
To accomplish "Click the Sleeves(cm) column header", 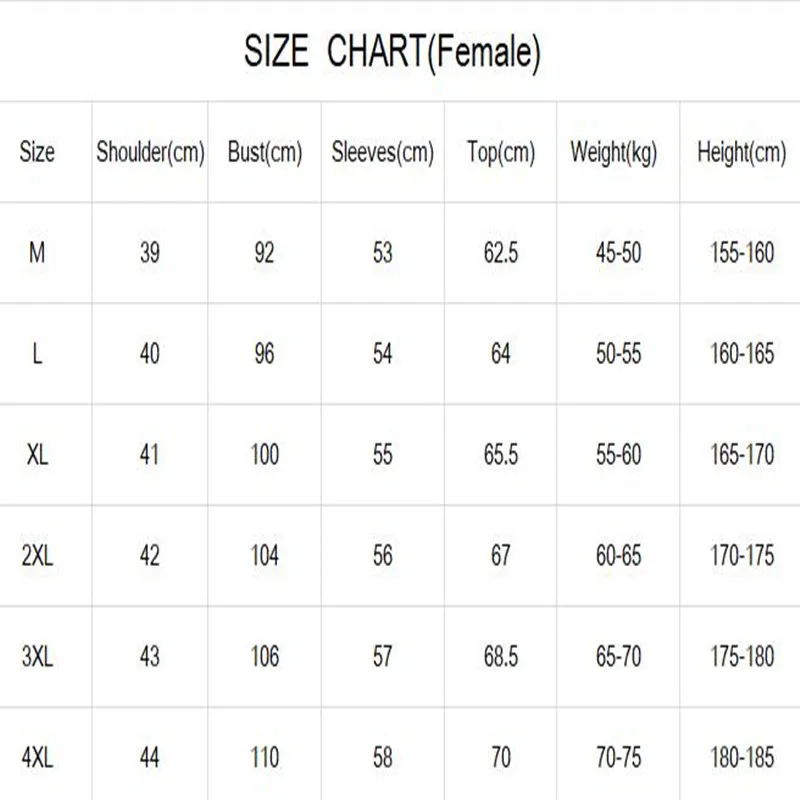I will (x=383, y=153).
